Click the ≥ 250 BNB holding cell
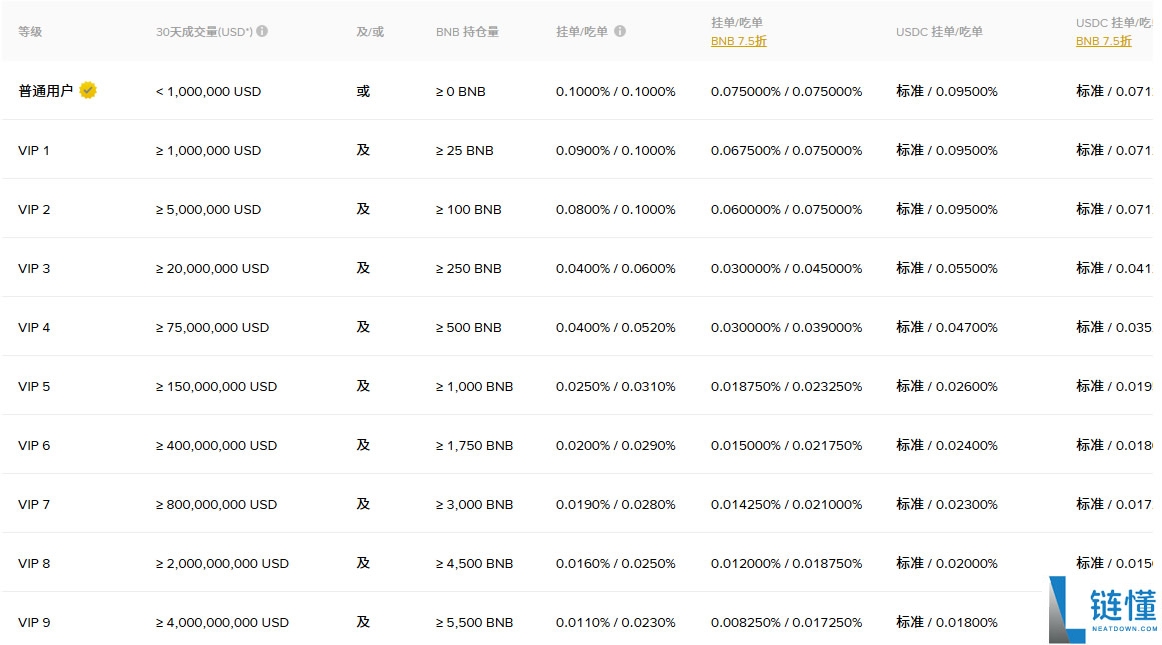Viewport: 1162px width, 645px height. (x=468, y=268)
